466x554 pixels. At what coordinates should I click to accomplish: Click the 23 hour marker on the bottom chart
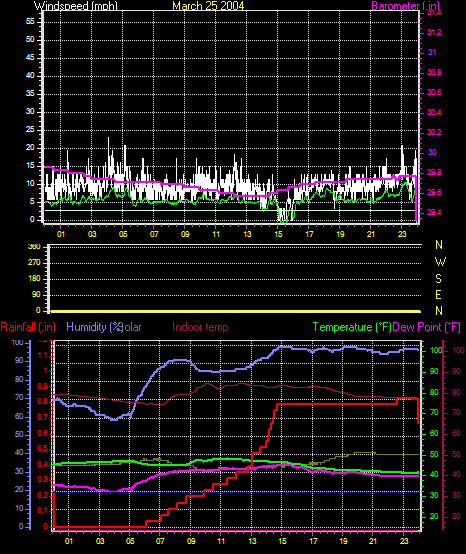click(x=404, y=541)
